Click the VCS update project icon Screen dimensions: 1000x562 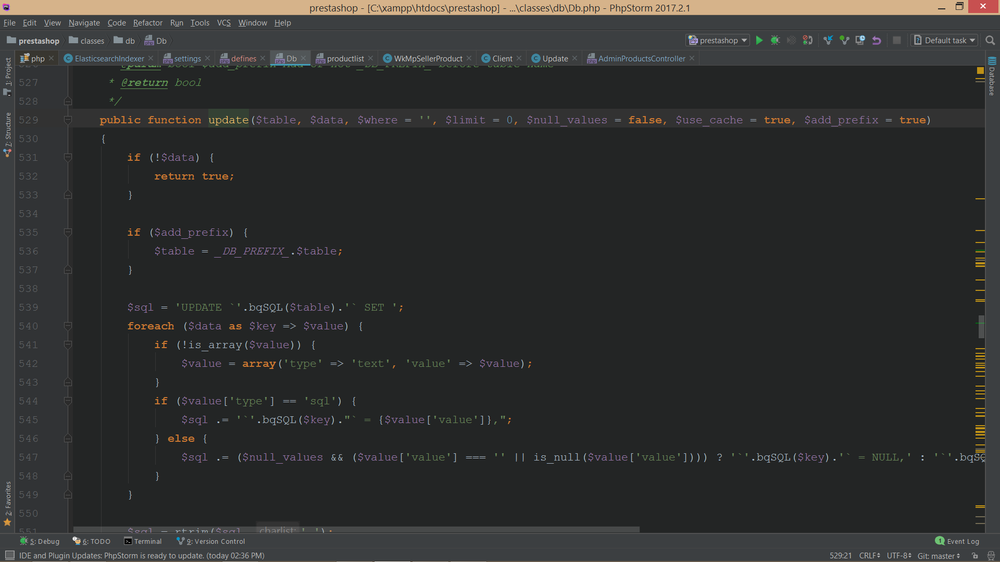point(828,41)
